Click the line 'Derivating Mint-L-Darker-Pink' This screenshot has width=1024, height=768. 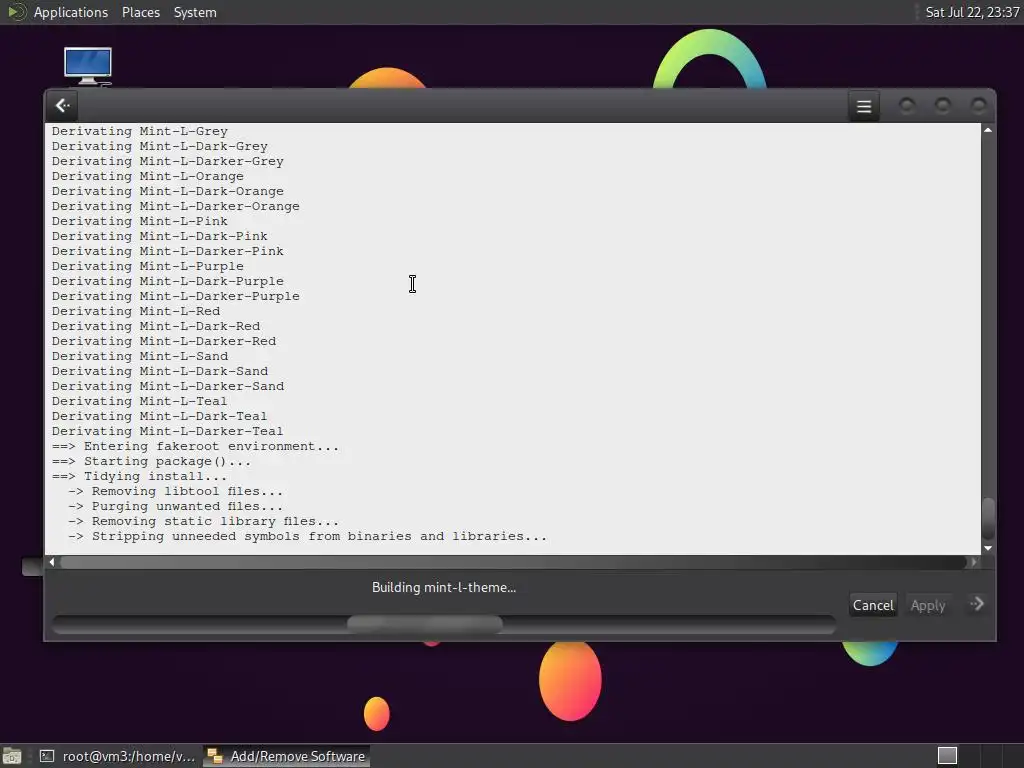[x=168, y=251]
